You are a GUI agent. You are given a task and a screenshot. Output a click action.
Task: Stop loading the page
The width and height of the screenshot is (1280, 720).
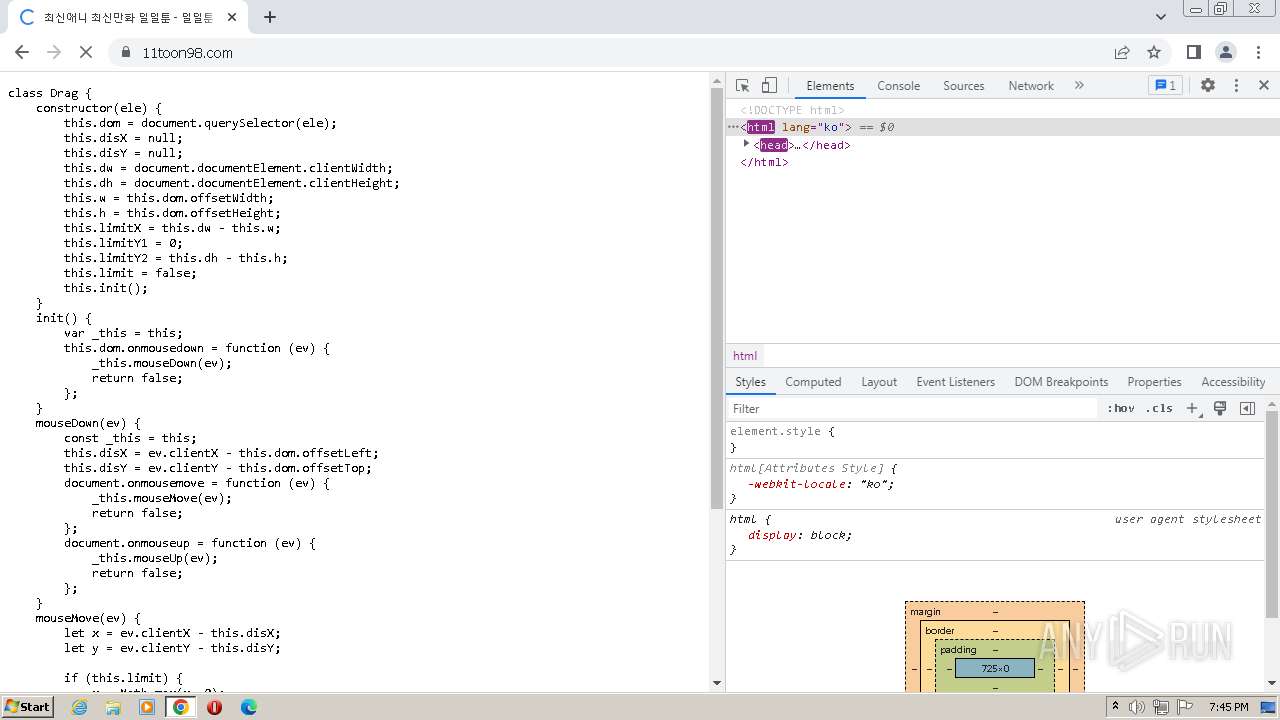[x=86, y=52]
